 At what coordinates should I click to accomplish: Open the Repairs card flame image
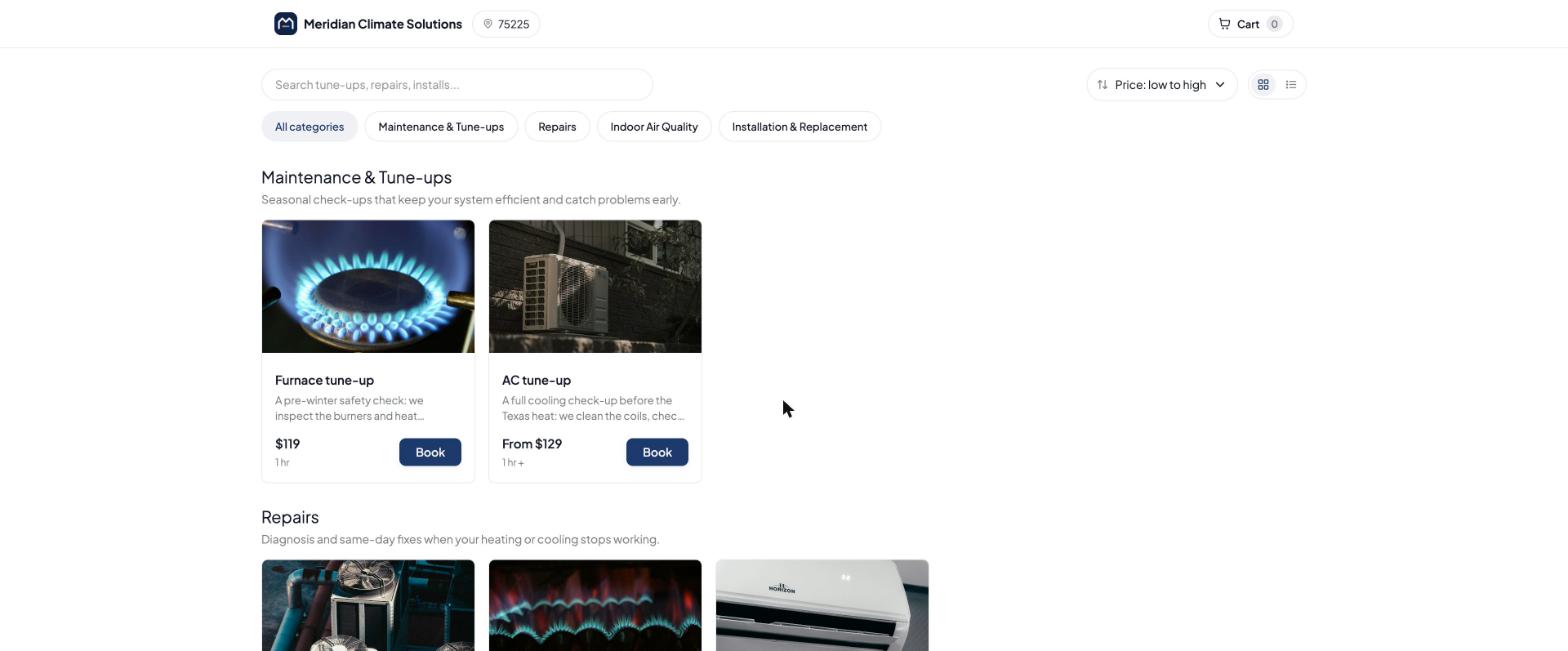pyautogui.click(x=595, y=605)
